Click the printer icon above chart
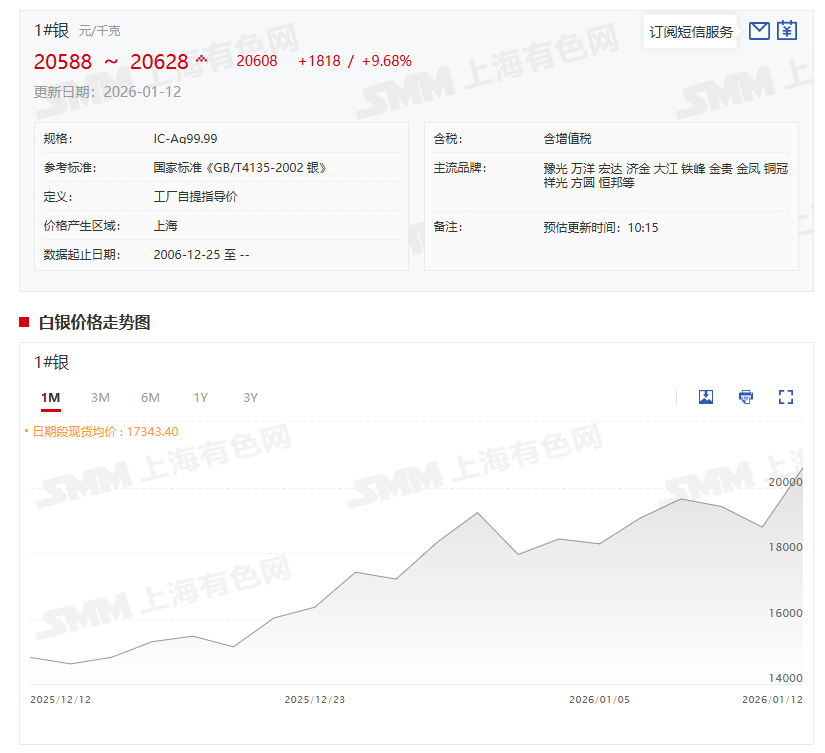 746,397
